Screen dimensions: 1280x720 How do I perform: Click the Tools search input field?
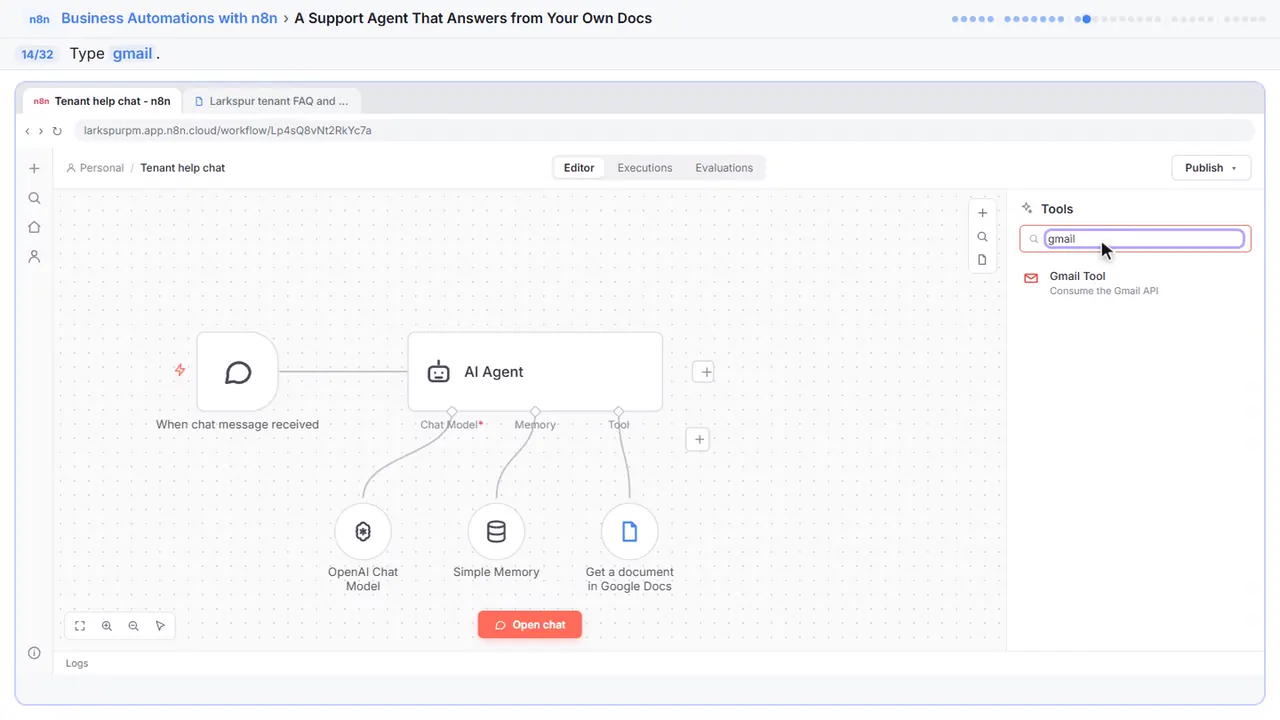[1144, 239]
